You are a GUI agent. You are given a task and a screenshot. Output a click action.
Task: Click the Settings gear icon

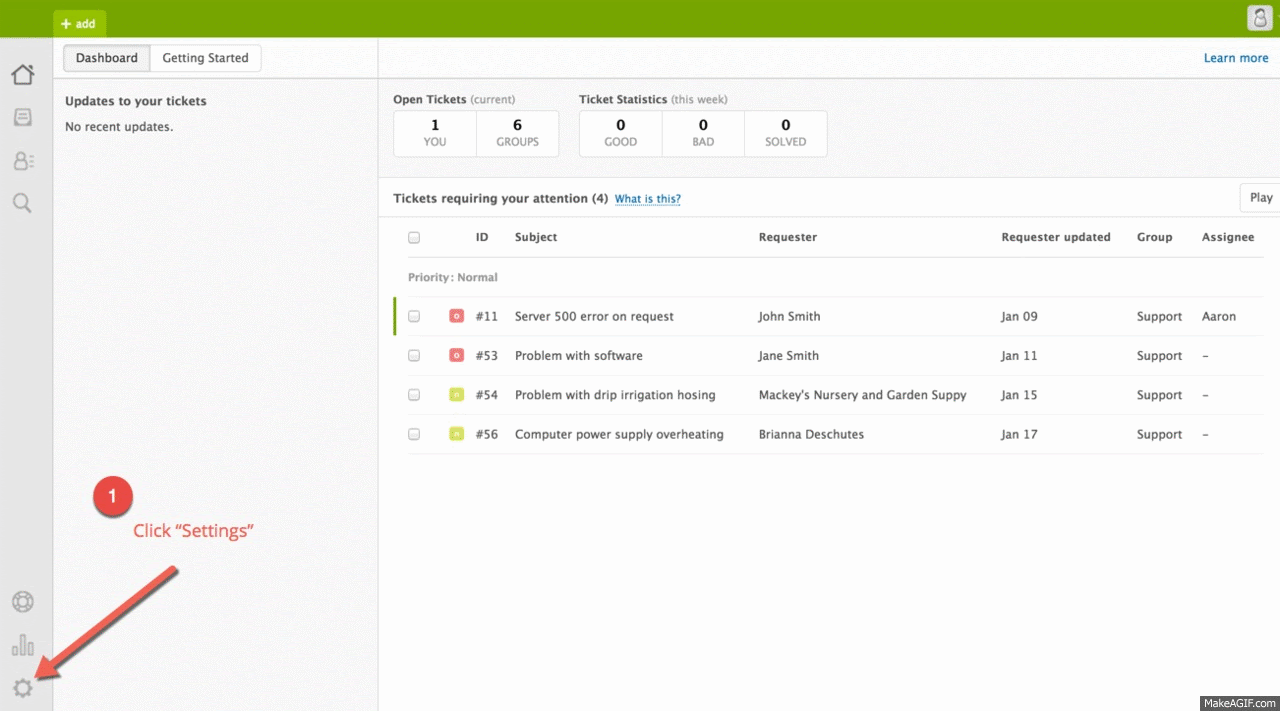pos(22,688)
